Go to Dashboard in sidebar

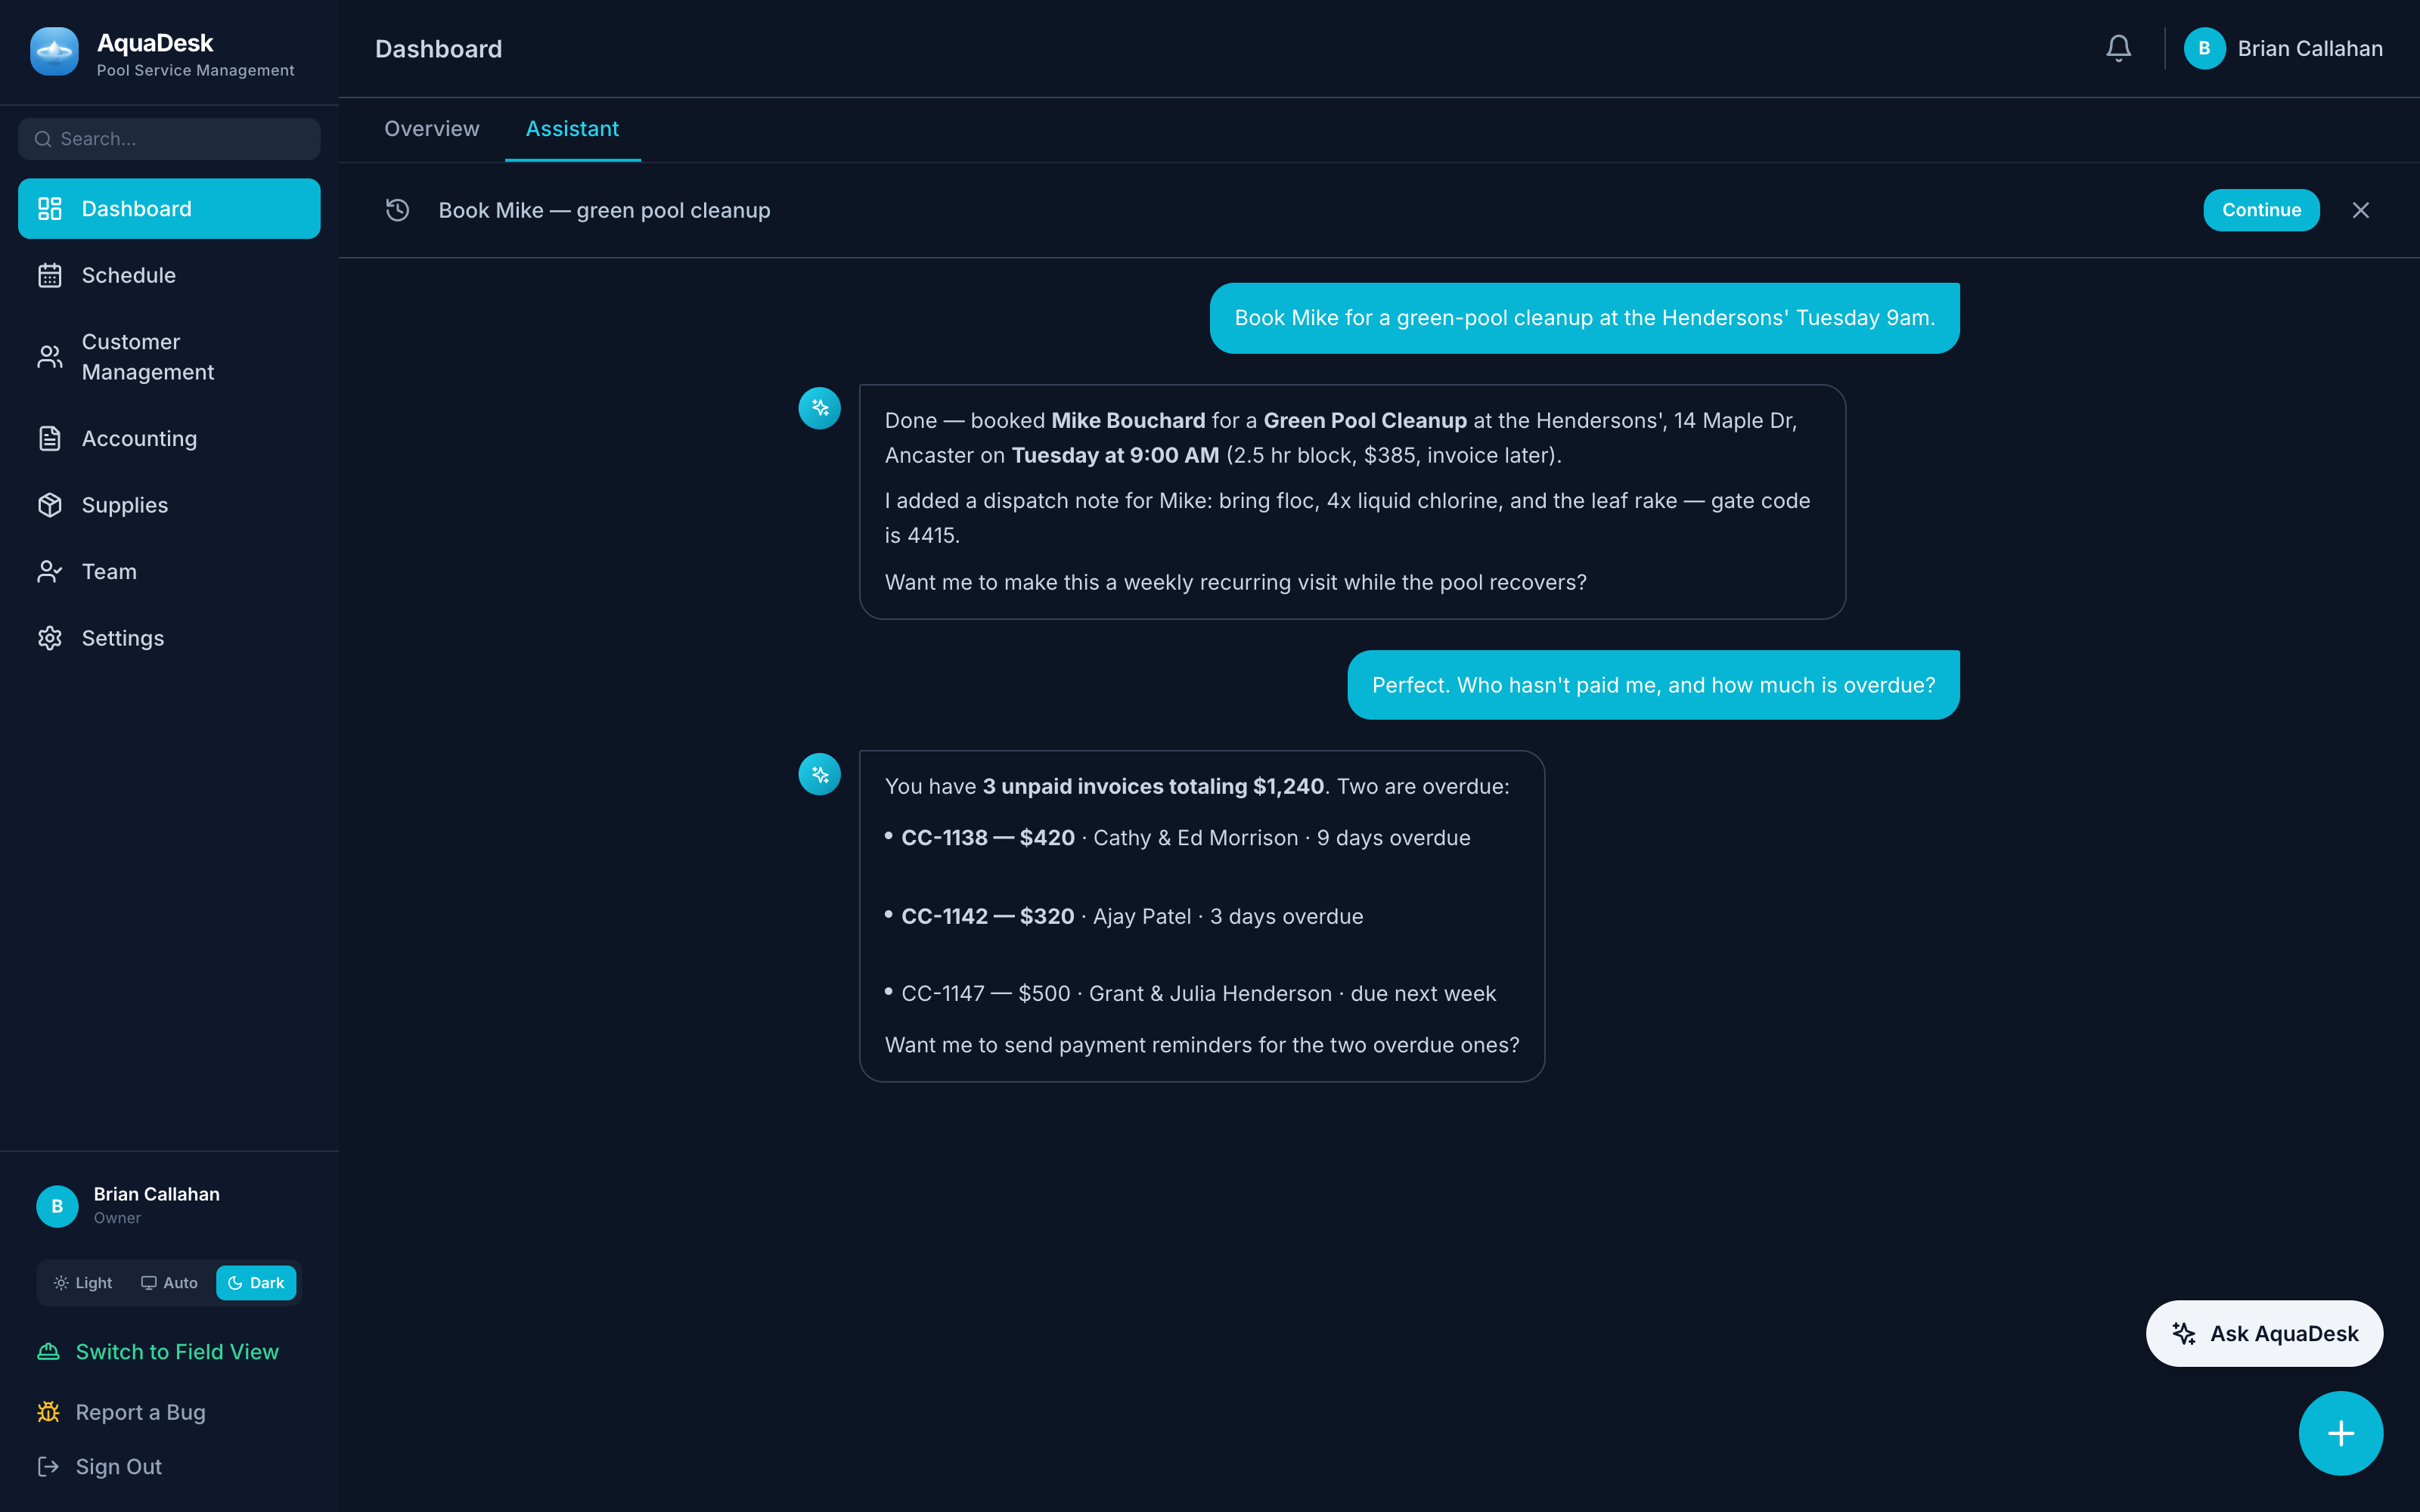pos(169,208)
